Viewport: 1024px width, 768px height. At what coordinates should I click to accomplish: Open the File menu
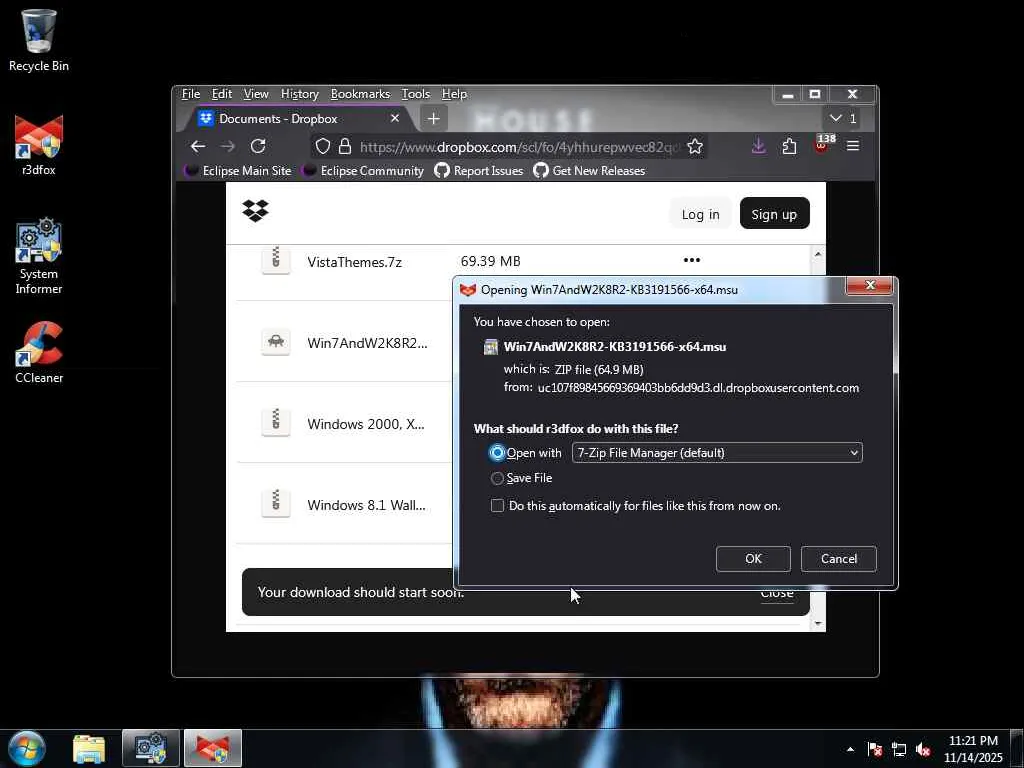(x=191, y=94)
